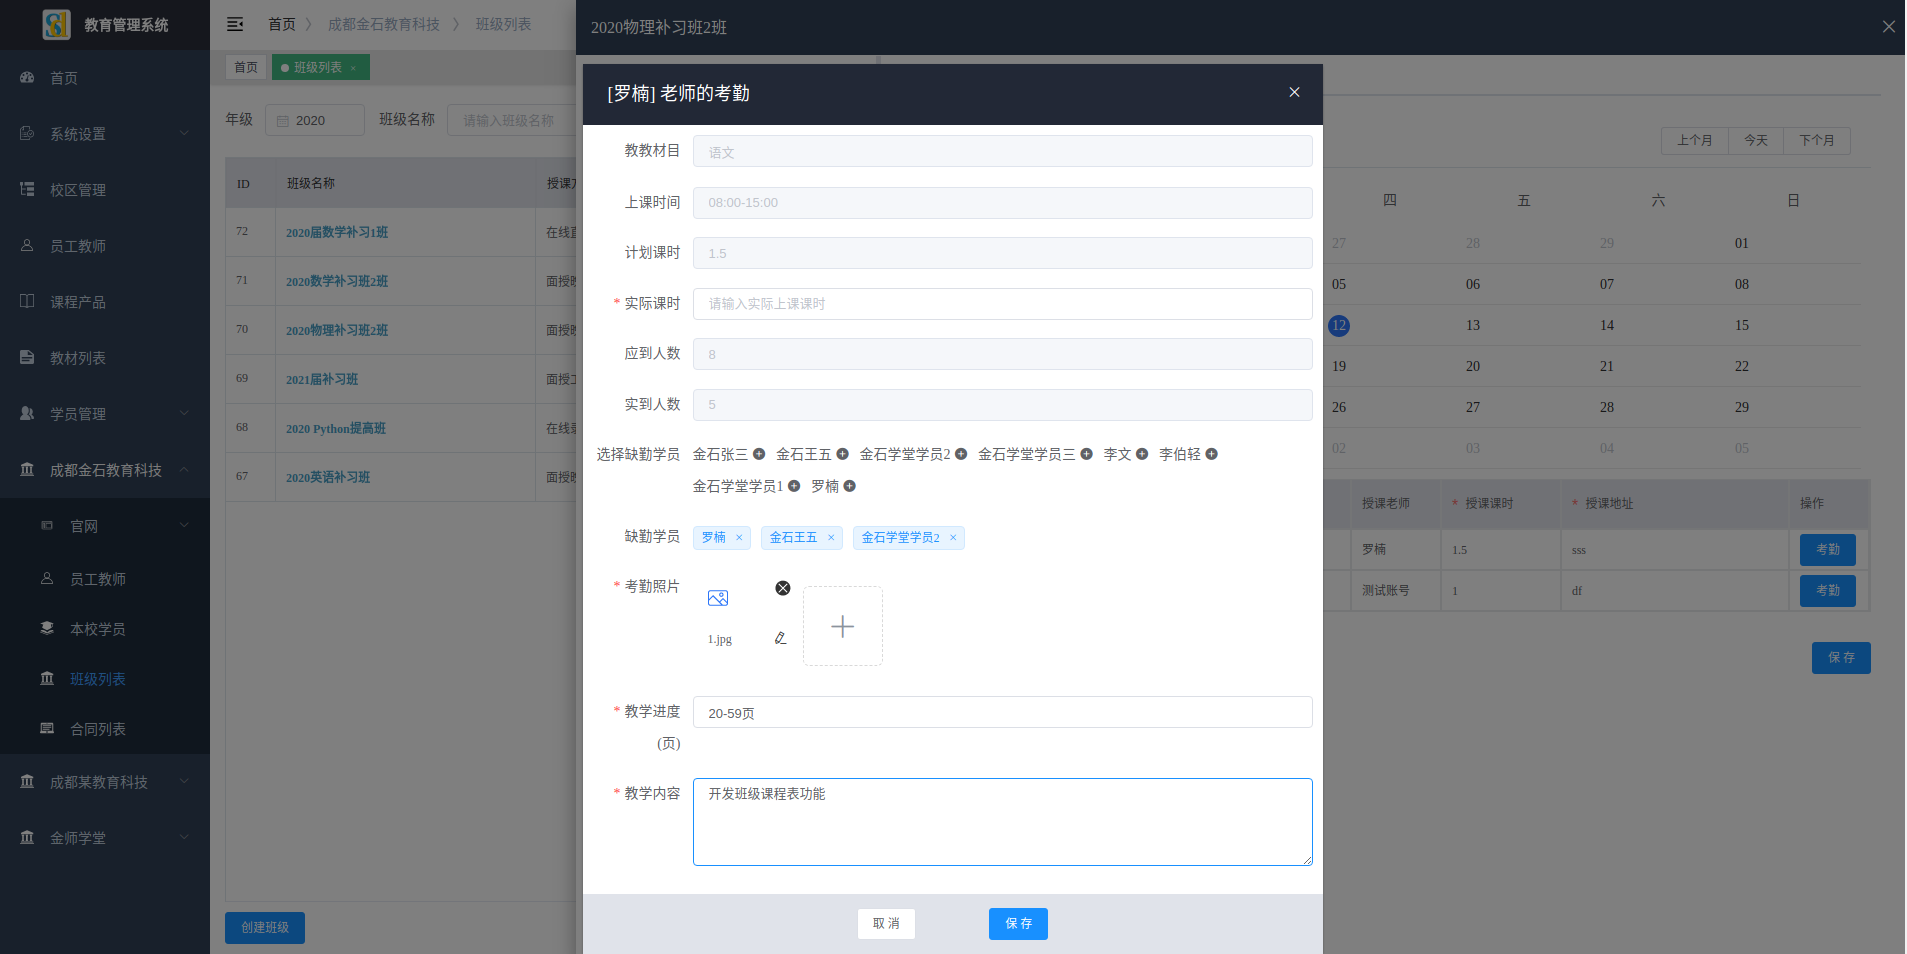The image size is (1907, 954).
Task: Click 考勤 button for 罗楠
Action: [1828, 550]
